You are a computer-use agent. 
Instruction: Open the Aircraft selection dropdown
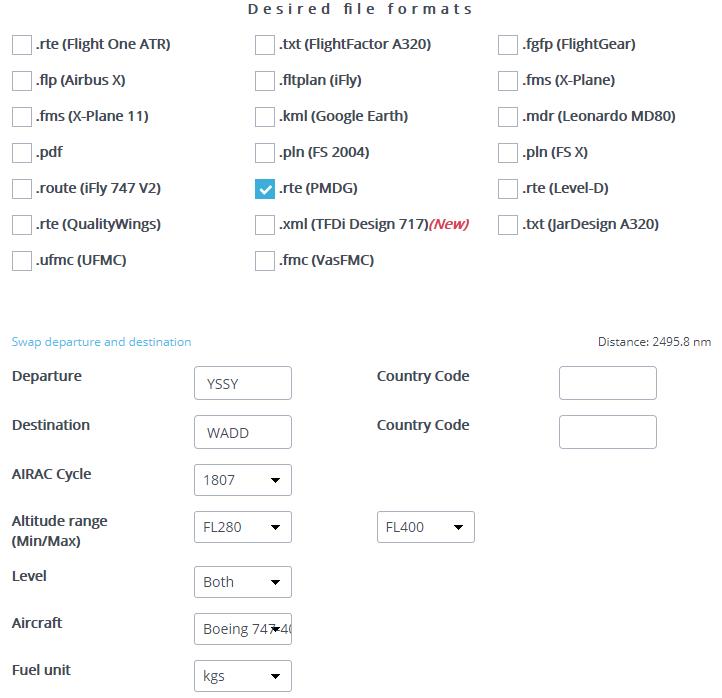click(x=242, y=629)
